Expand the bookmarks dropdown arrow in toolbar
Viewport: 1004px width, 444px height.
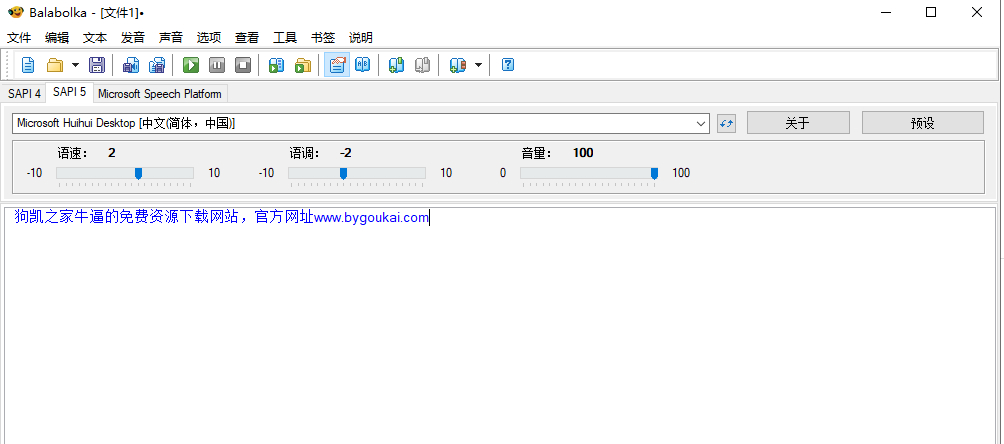tap(478, 65)
